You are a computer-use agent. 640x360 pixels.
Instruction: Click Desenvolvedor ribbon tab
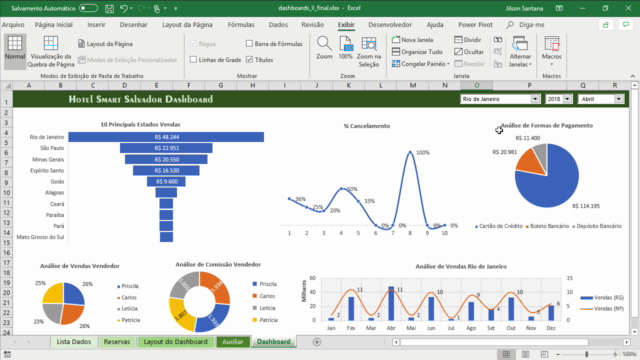tap(390, 25)
